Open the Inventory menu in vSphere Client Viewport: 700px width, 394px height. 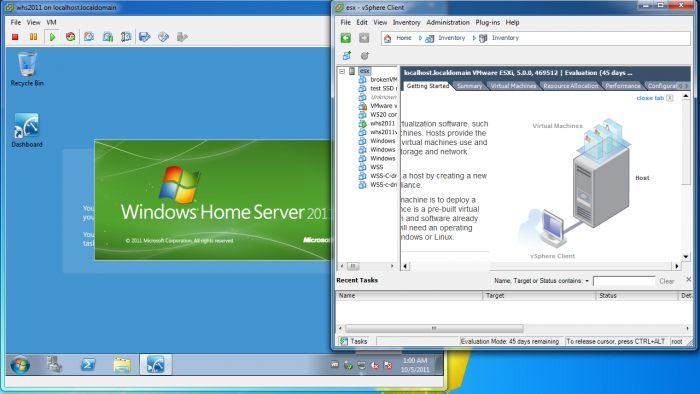point(406,22)
